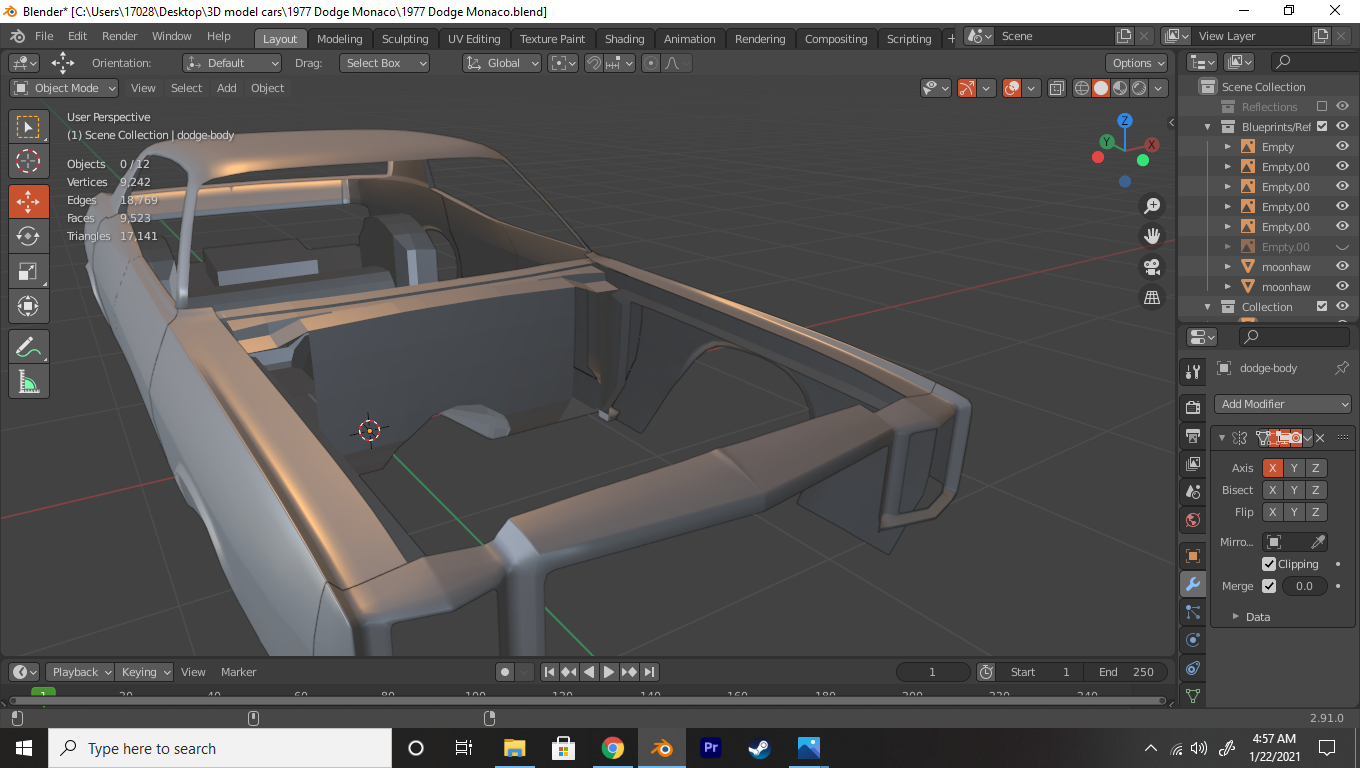The image size is (1360, 768).
Task: Select the Rotate tool
Action: click(28, 236)
